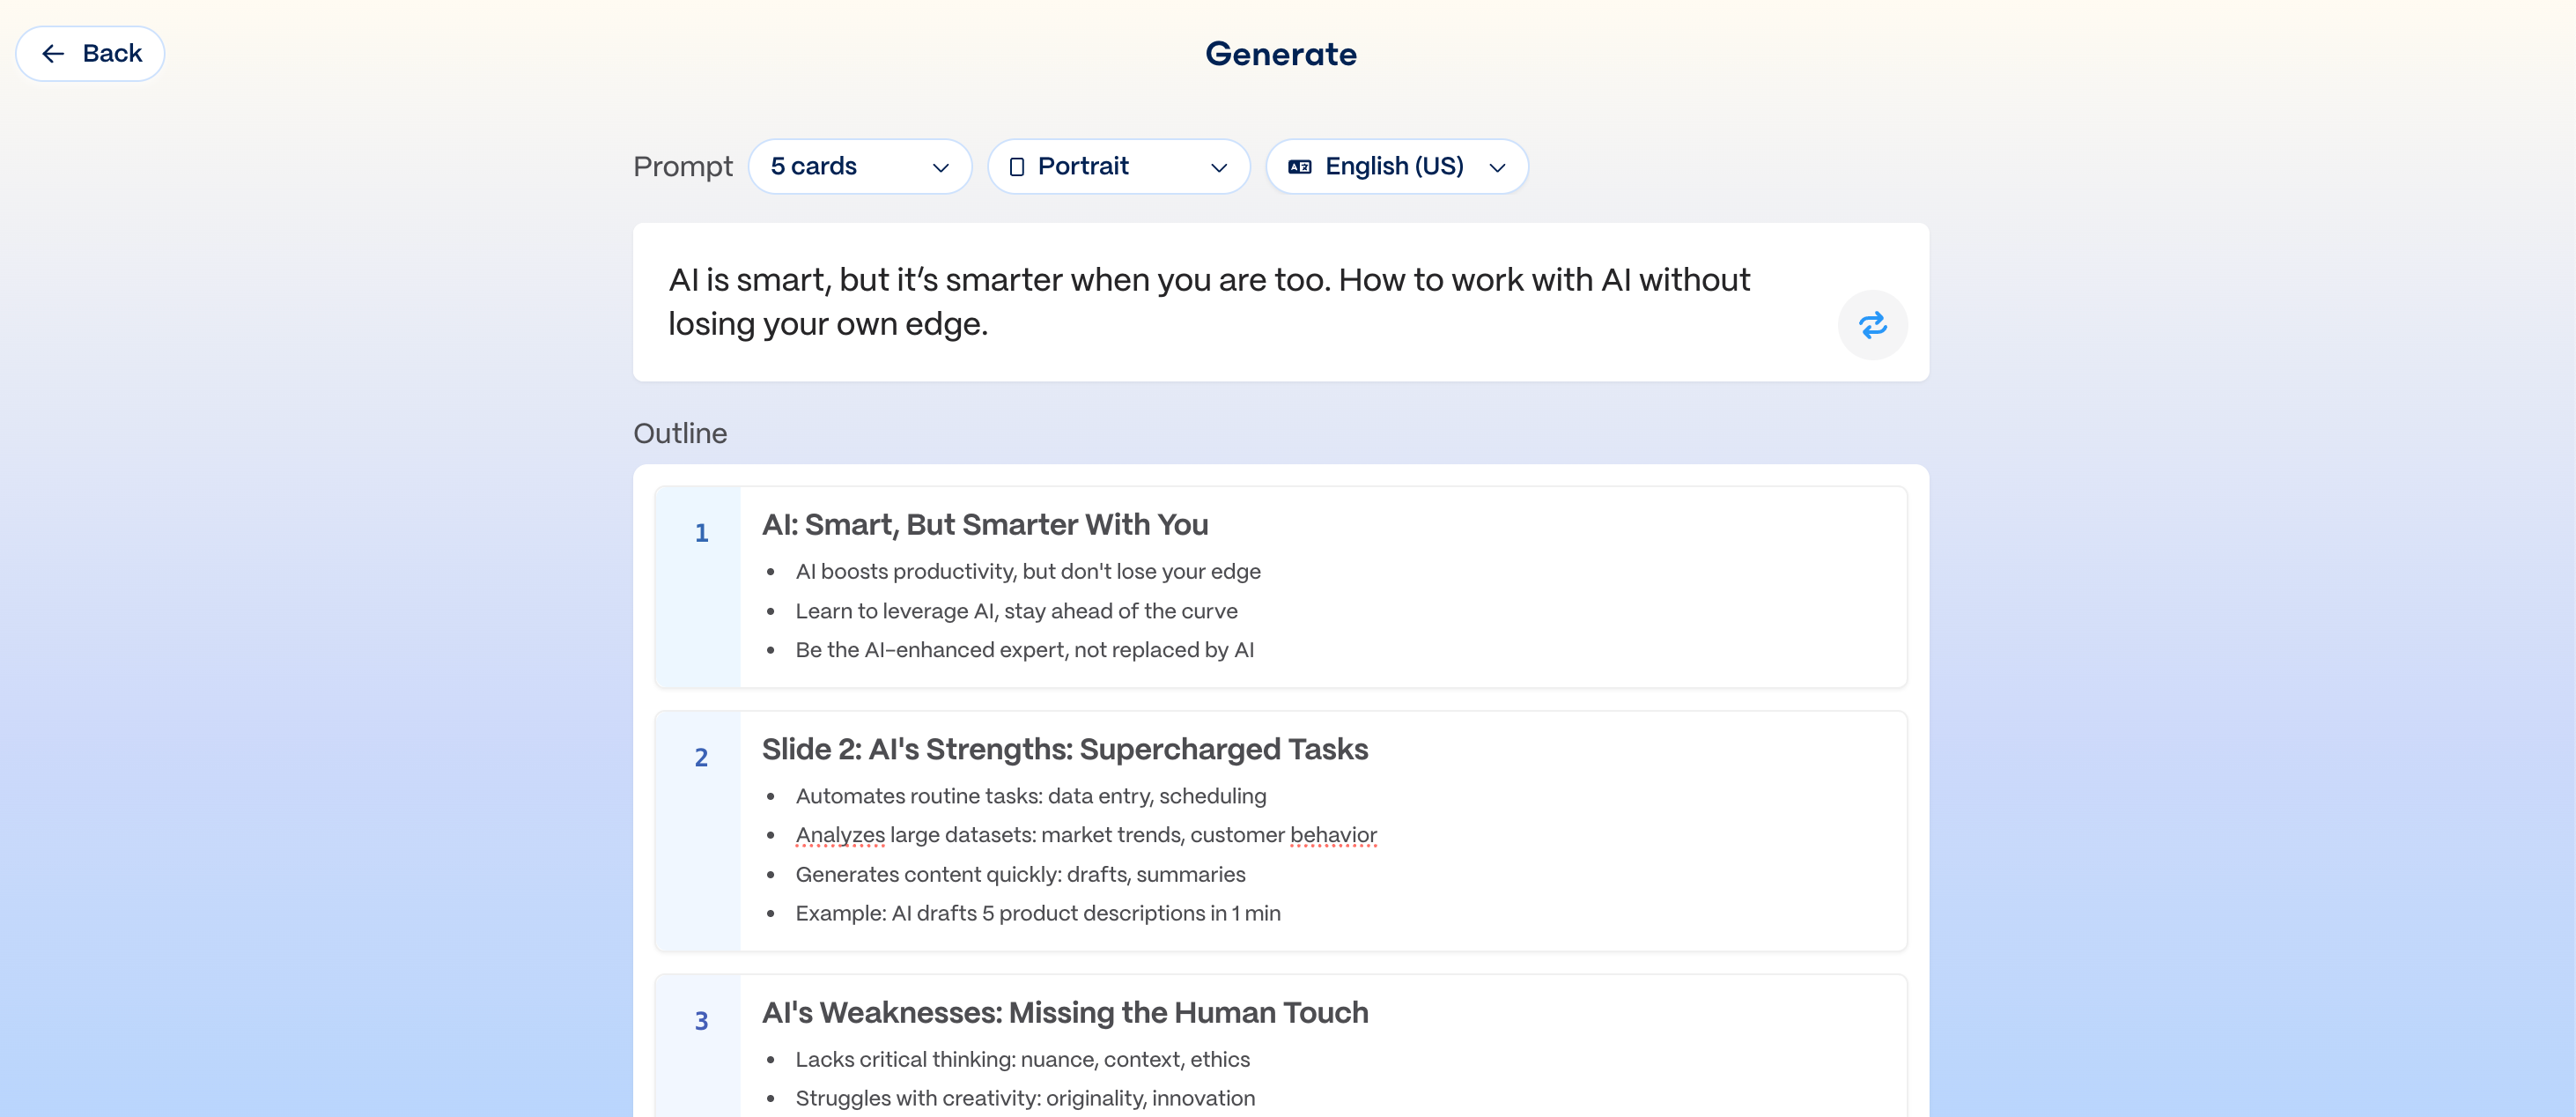The width and height of the screenshot is (2576, 1117).
Task: Go back using the Back button
Action: click(x=90, y=54)
